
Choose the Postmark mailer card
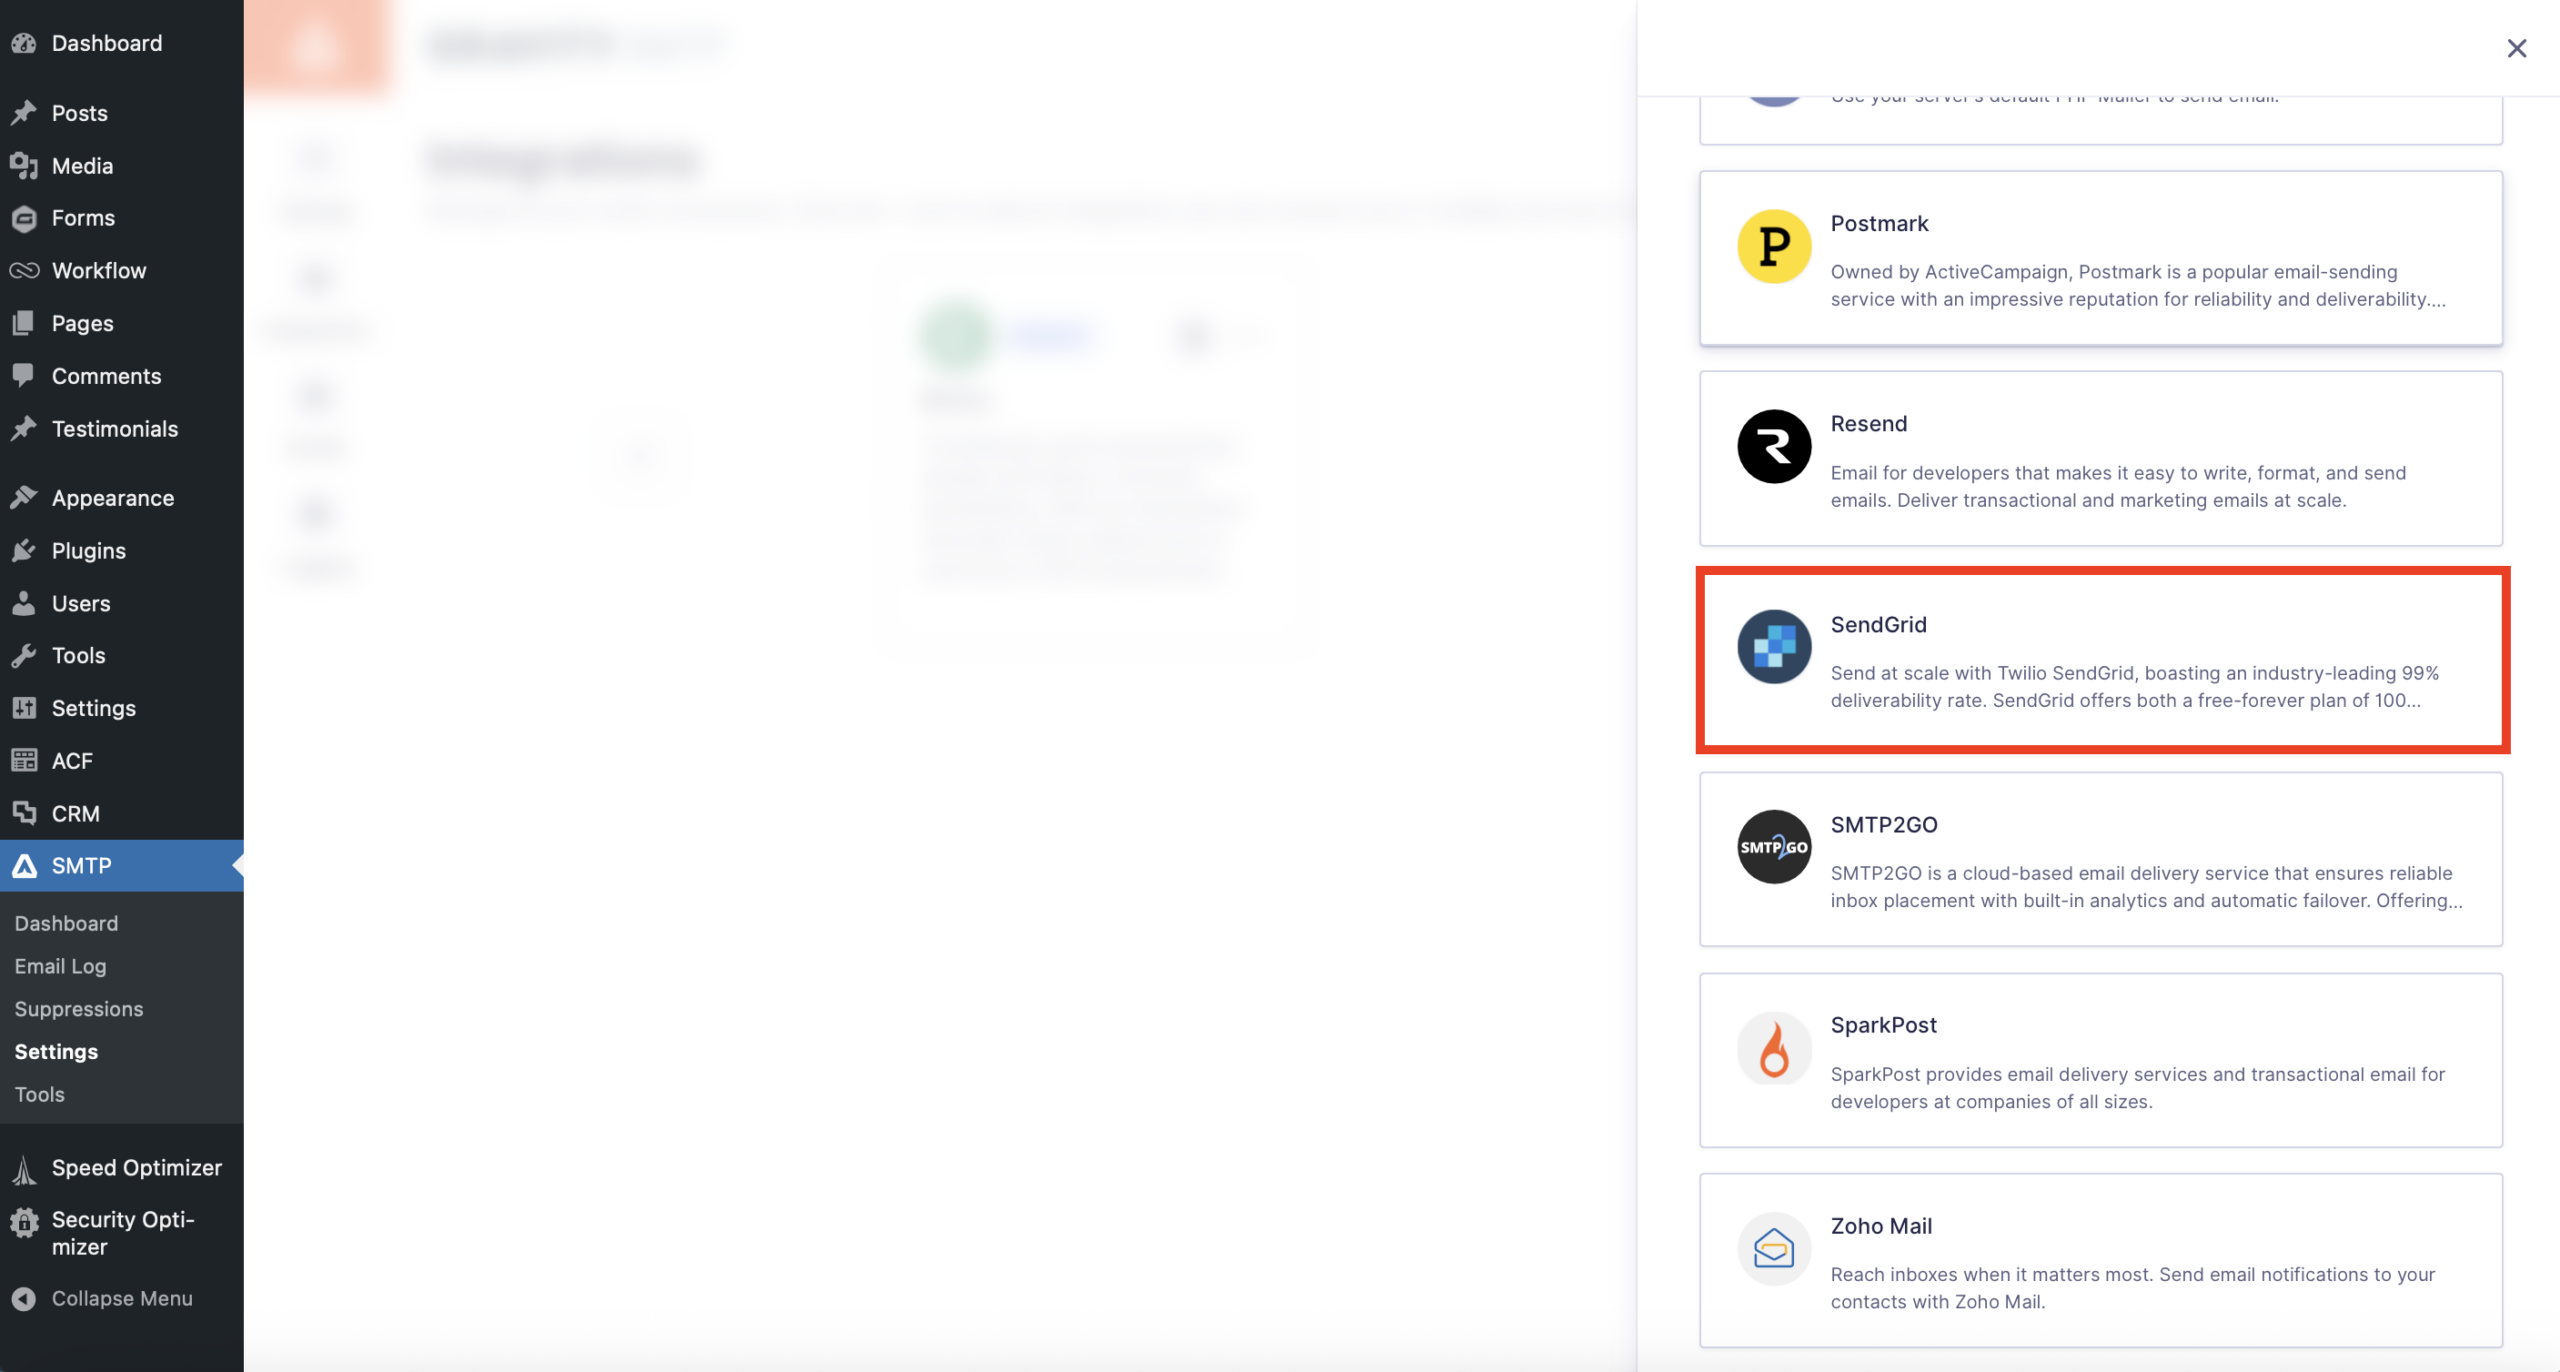tap(2100, 258)
